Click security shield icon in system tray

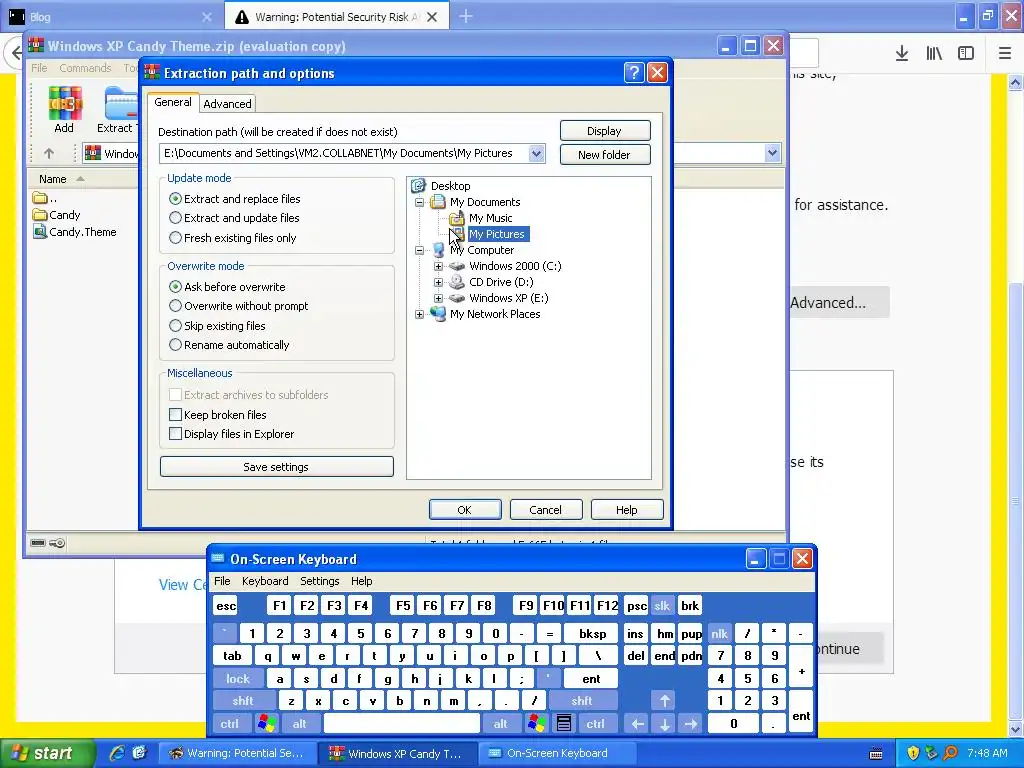tap(913, 753)
